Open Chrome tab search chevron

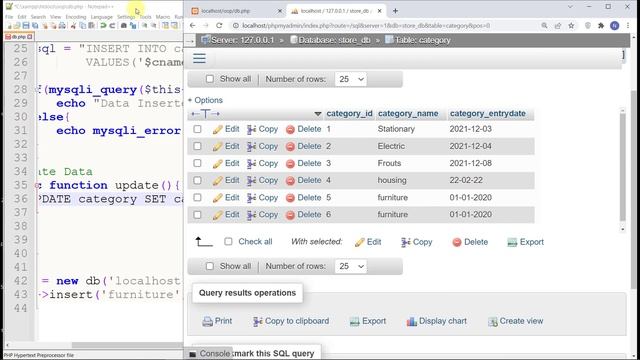pos(570,7)
